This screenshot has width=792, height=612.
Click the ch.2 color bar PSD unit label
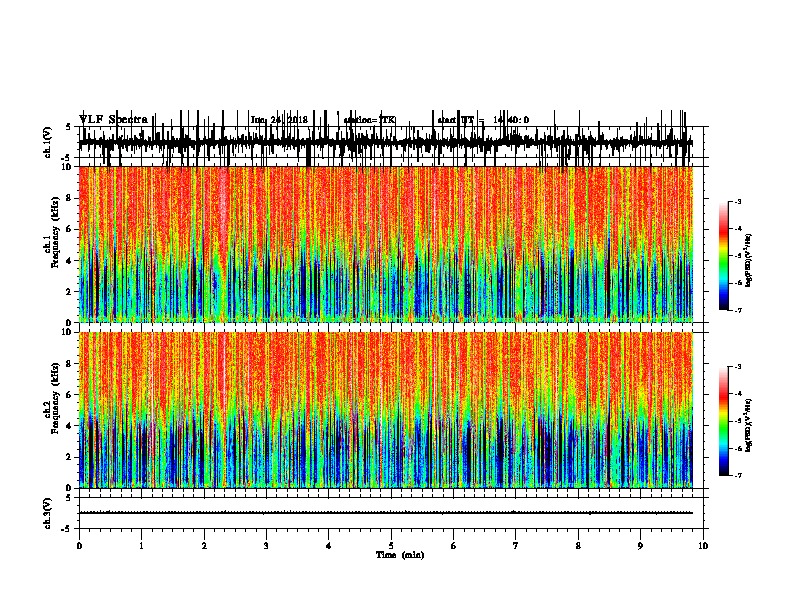[749, 425]
